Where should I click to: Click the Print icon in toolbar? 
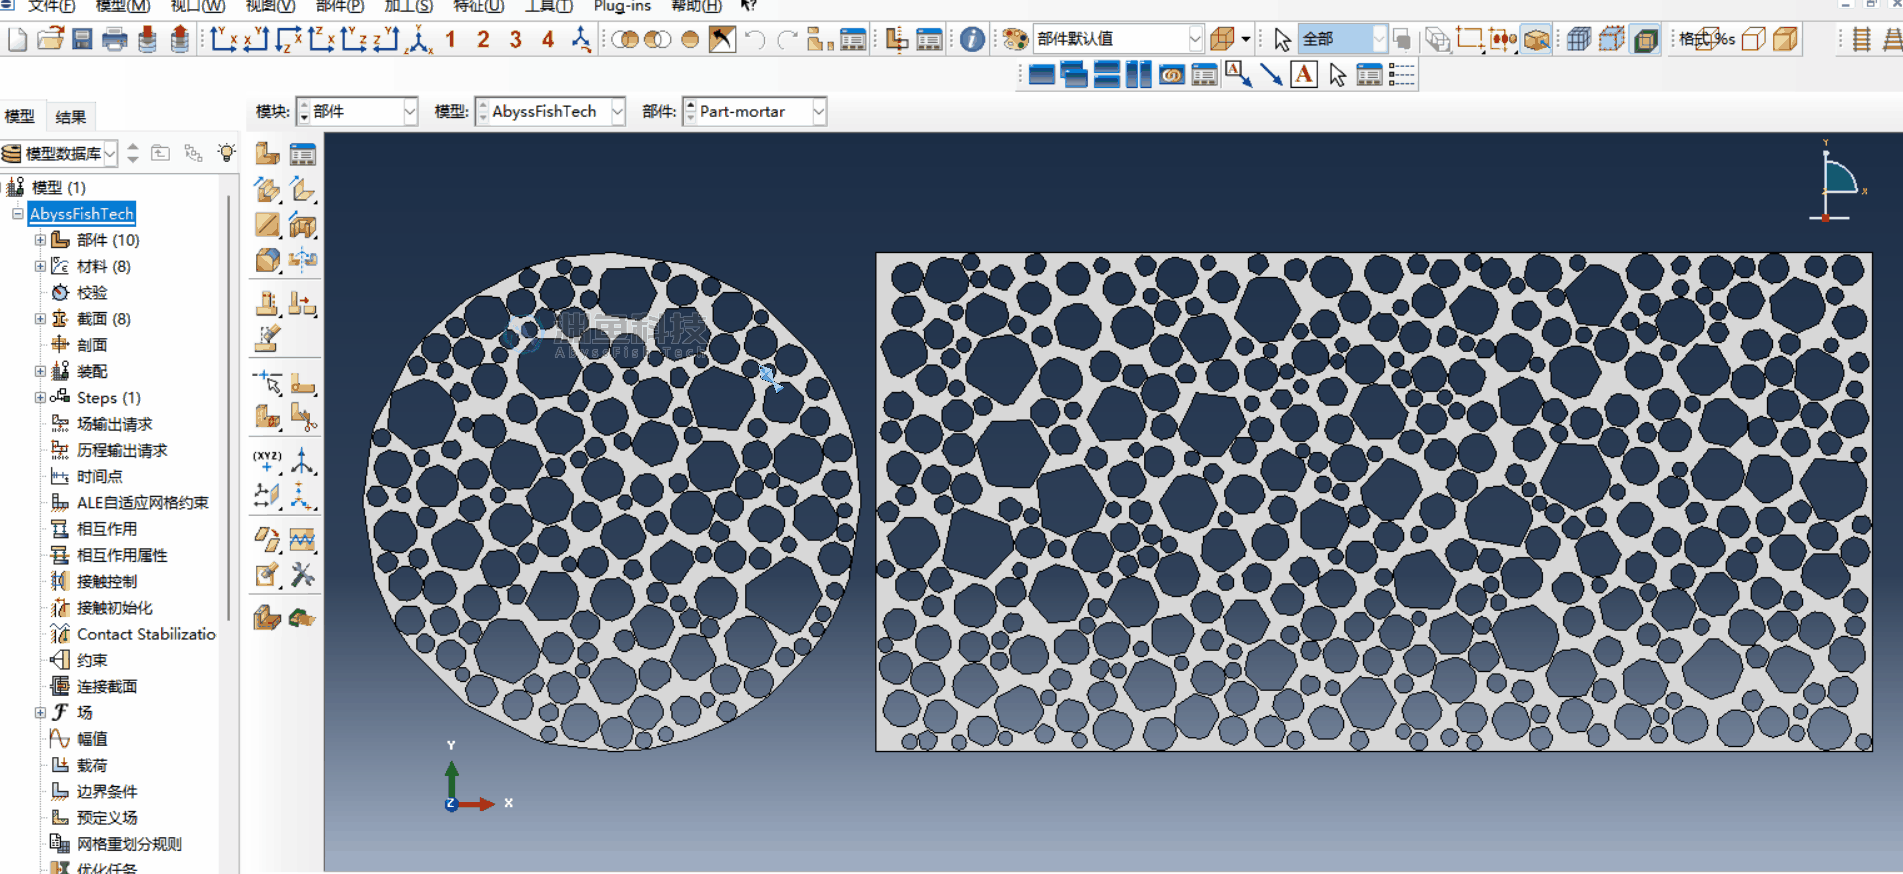(x=115, y=39)
